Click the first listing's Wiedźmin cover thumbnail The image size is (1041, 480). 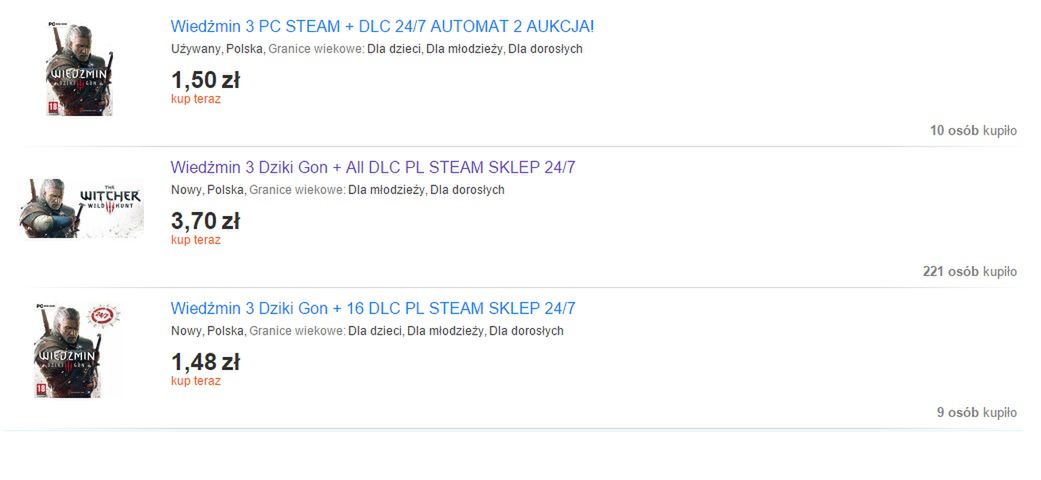pyautogui.click(x=80, y=69)
